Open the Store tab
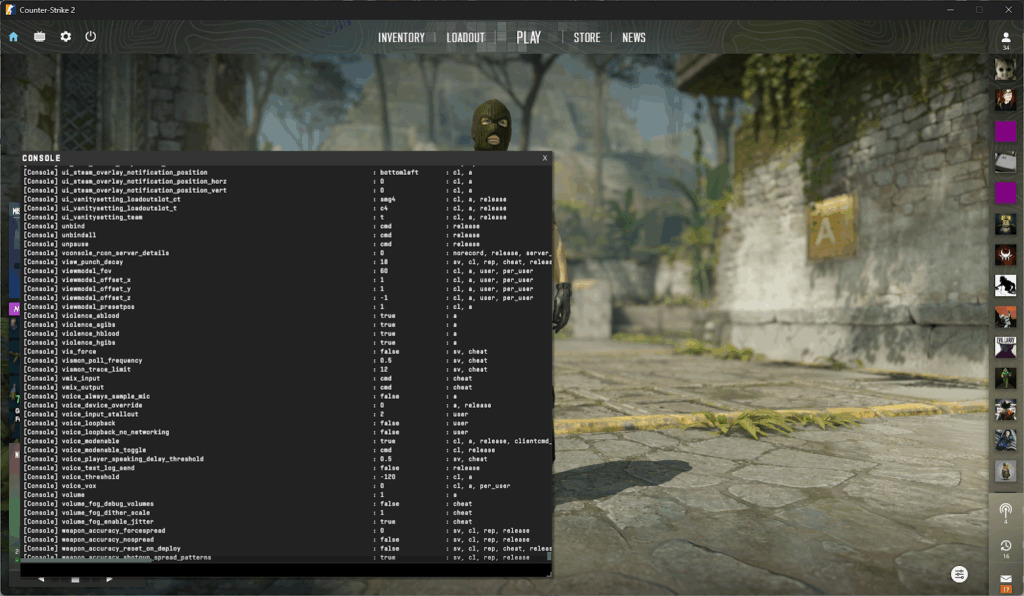 pyautogui.click(x=586, y=38)
